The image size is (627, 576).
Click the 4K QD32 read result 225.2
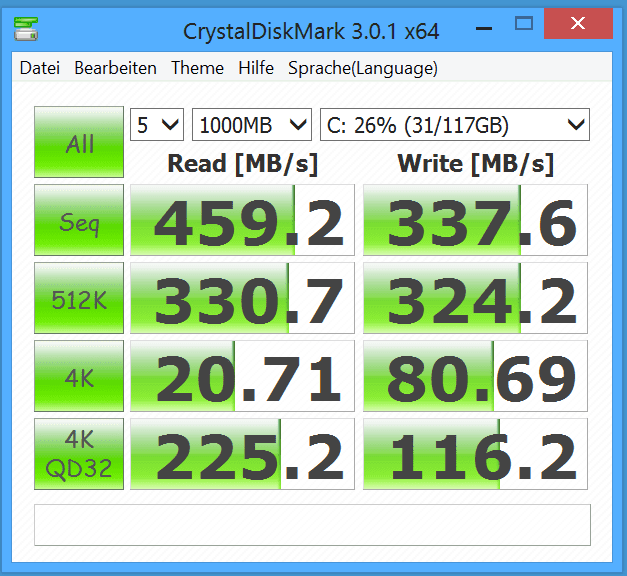(242, 454)
